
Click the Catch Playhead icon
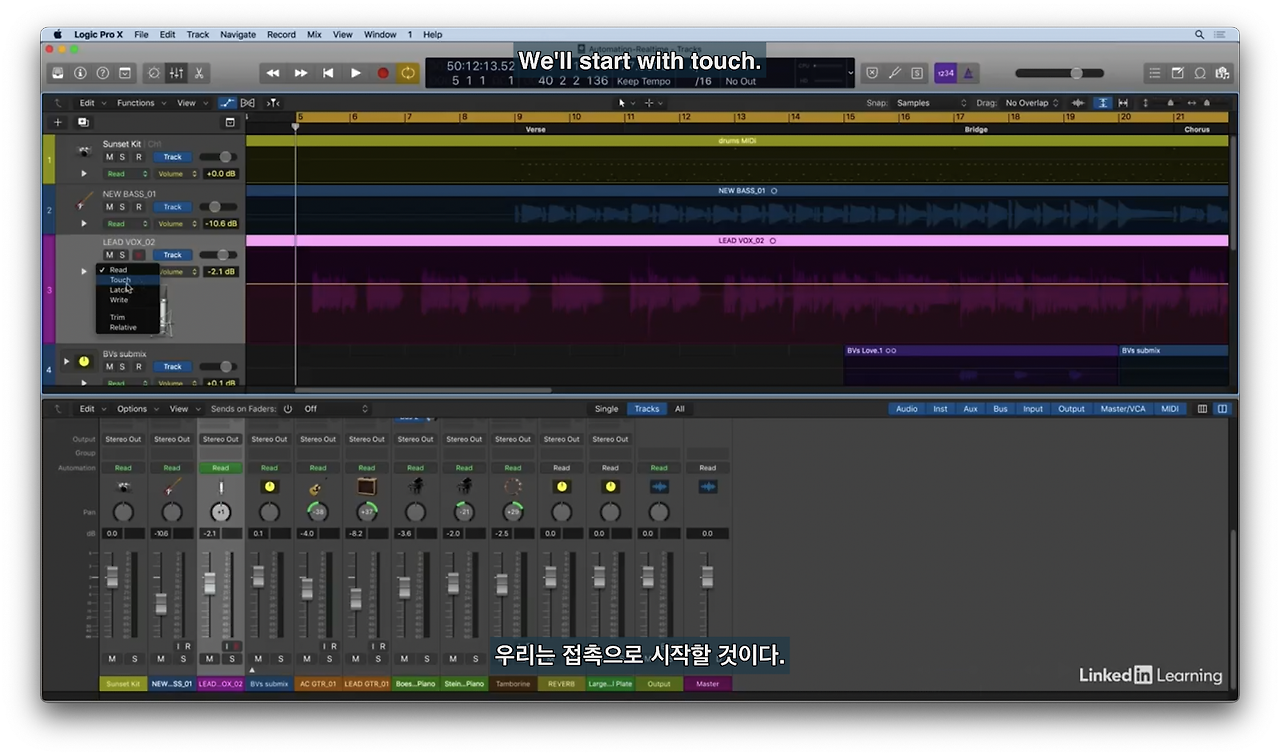pyautogui.click(x=273, y=103)
